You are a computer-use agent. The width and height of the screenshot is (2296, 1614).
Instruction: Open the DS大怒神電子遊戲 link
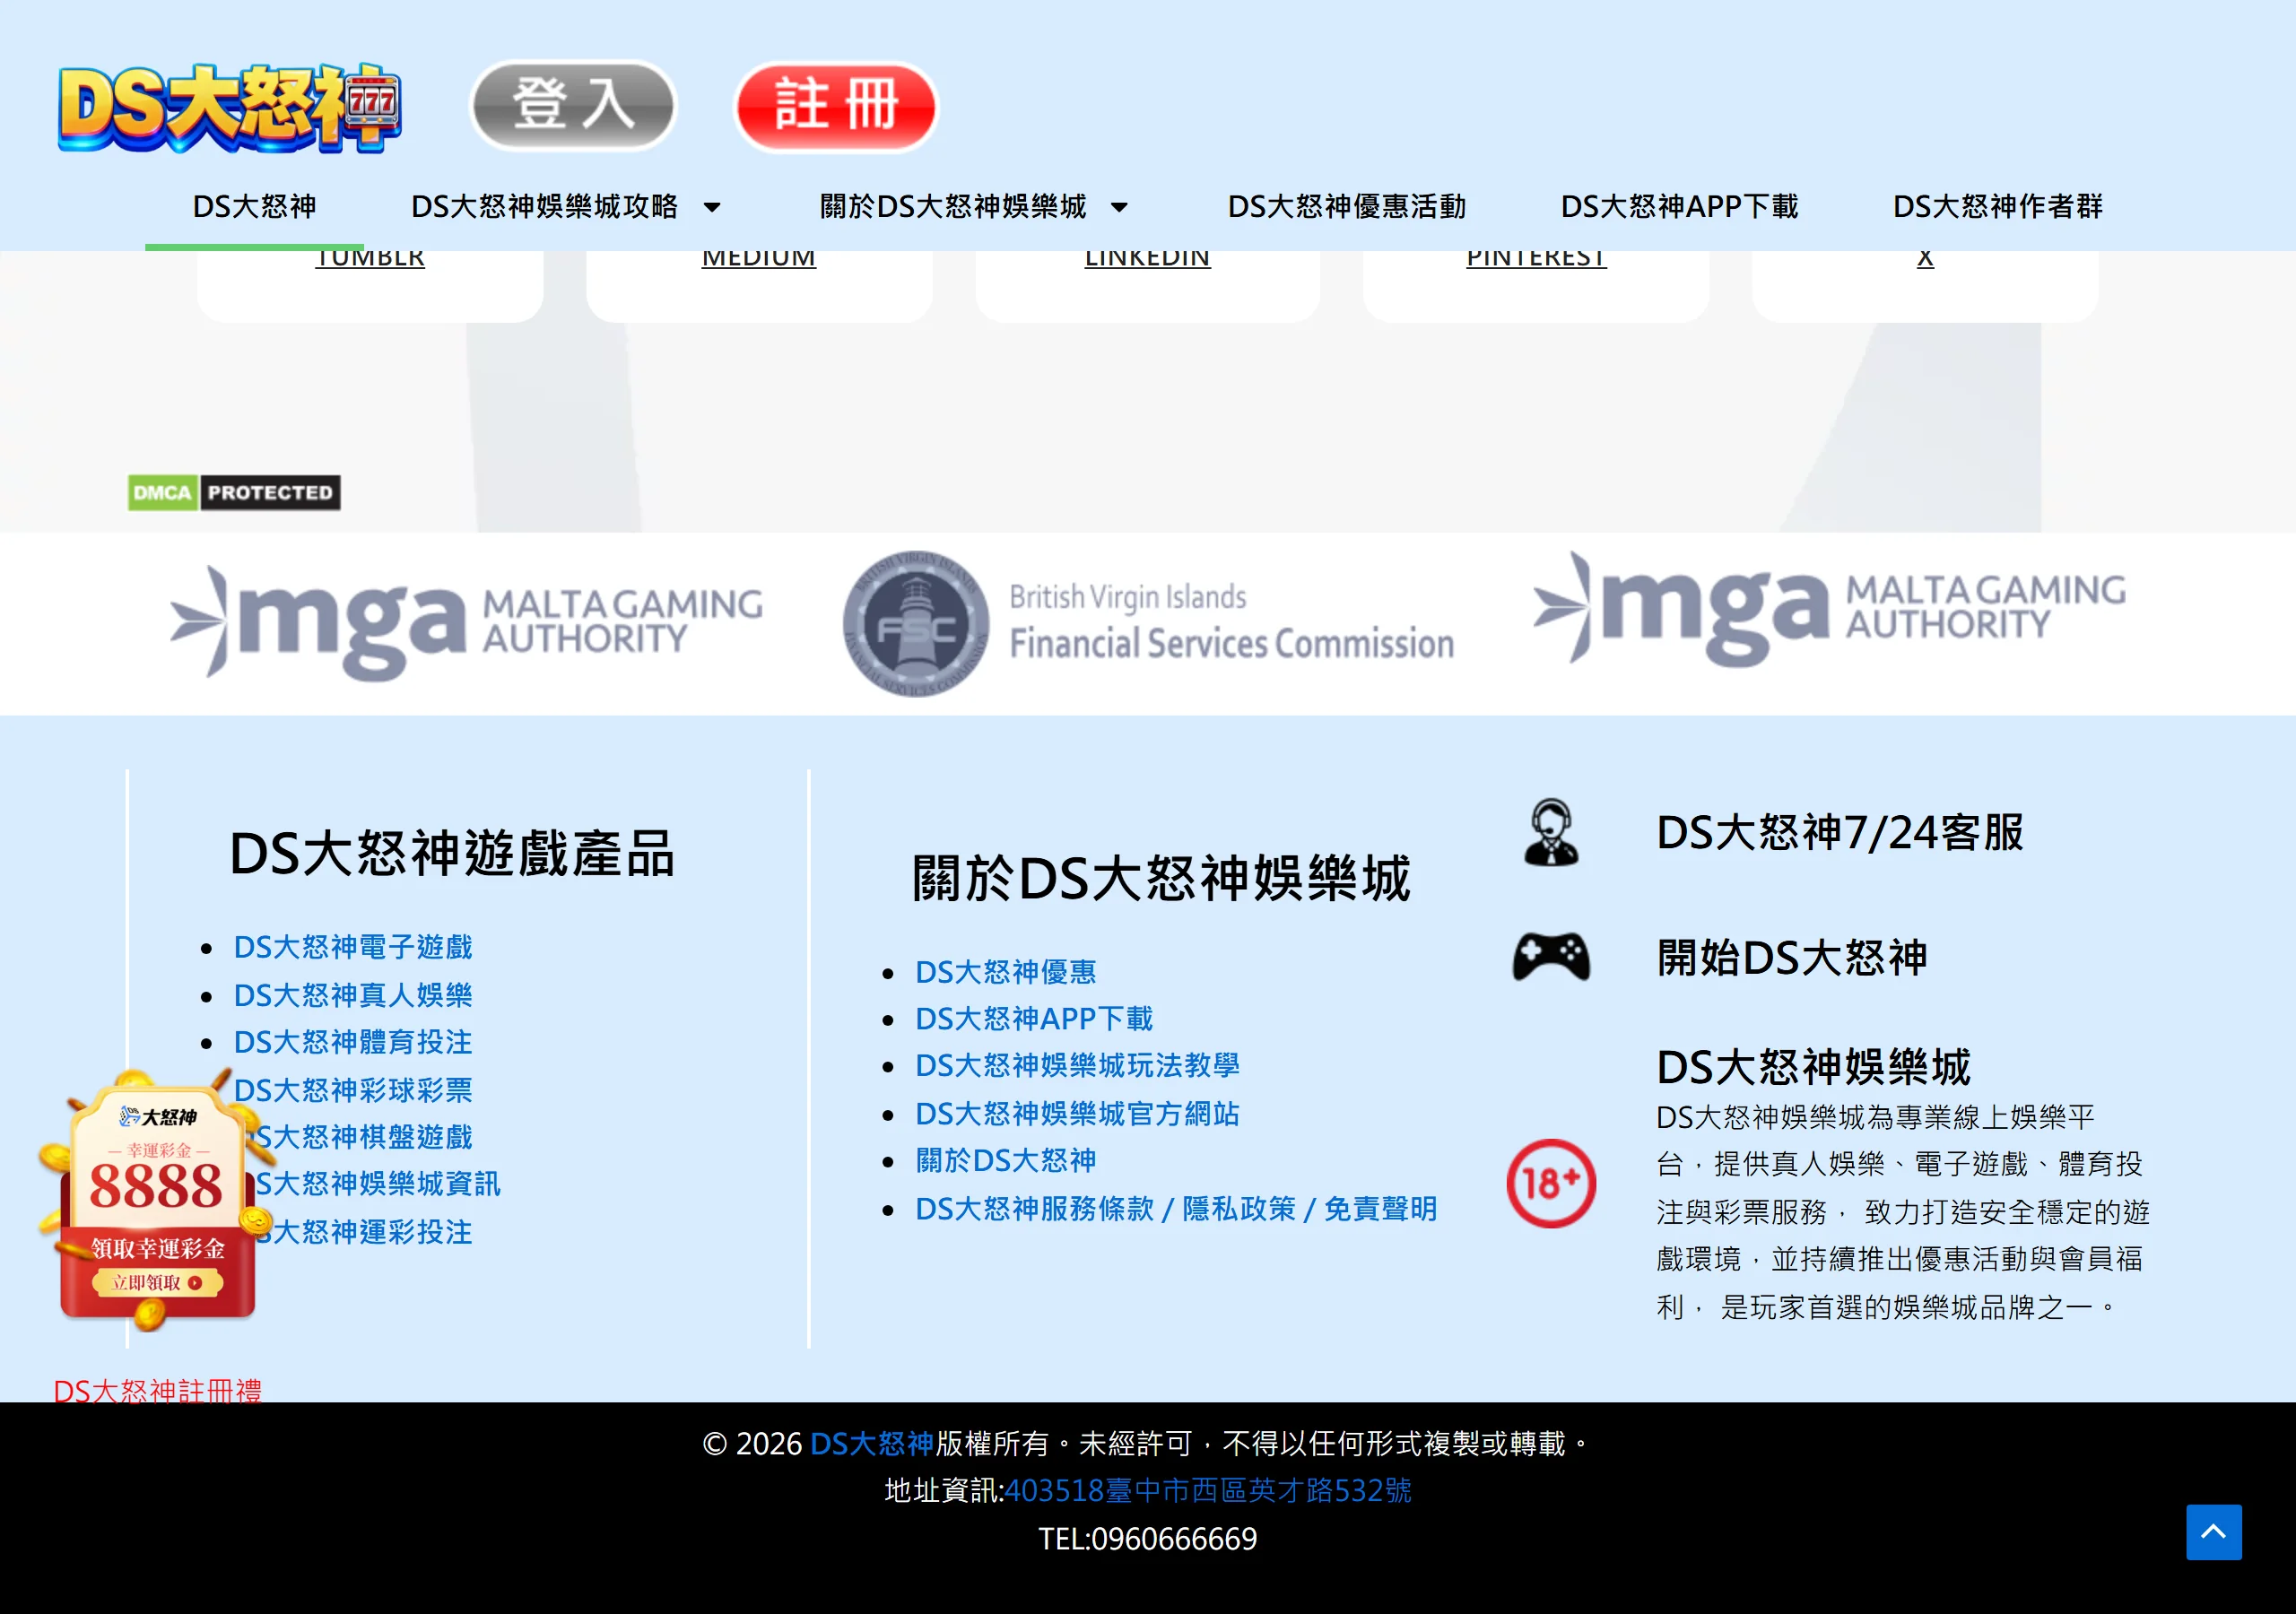point(353,947)
